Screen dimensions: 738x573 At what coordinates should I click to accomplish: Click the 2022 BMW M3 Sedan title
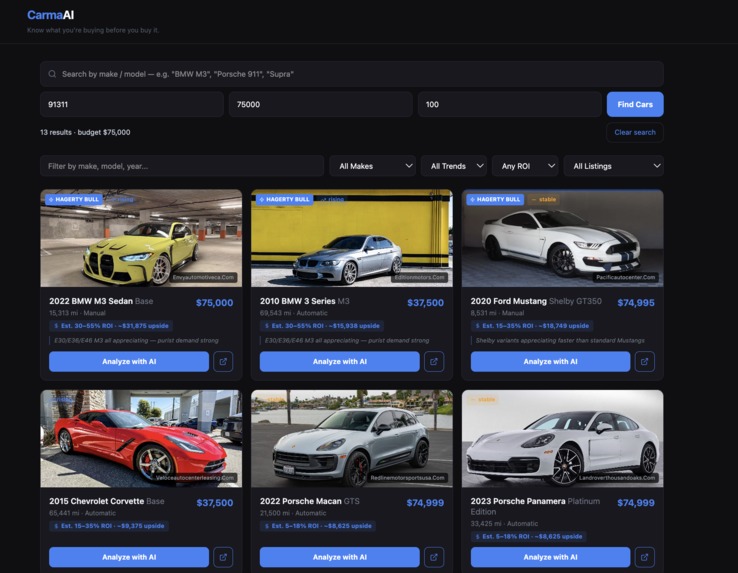tap(91, 301)
